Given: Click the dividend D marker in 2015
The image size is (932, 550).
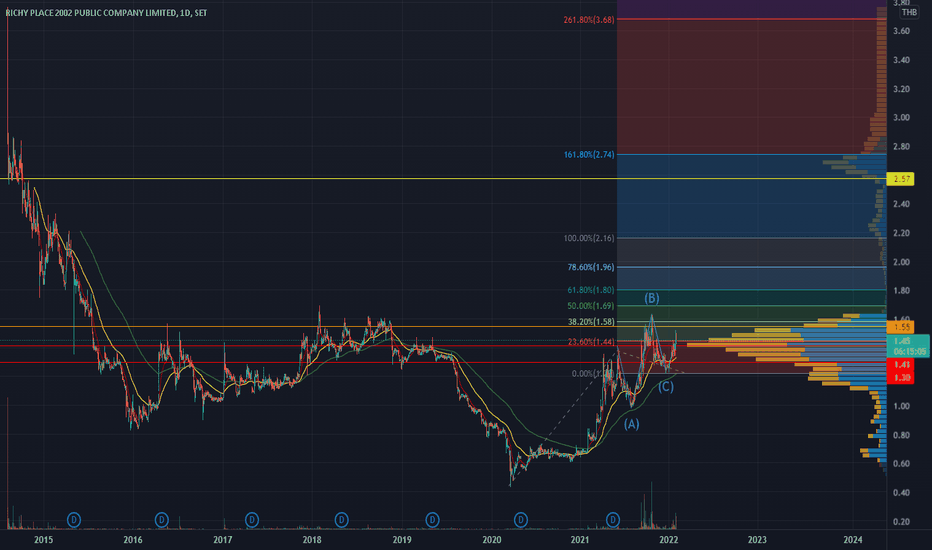Looking at the screenshot, I should click(x=74, y=520).
